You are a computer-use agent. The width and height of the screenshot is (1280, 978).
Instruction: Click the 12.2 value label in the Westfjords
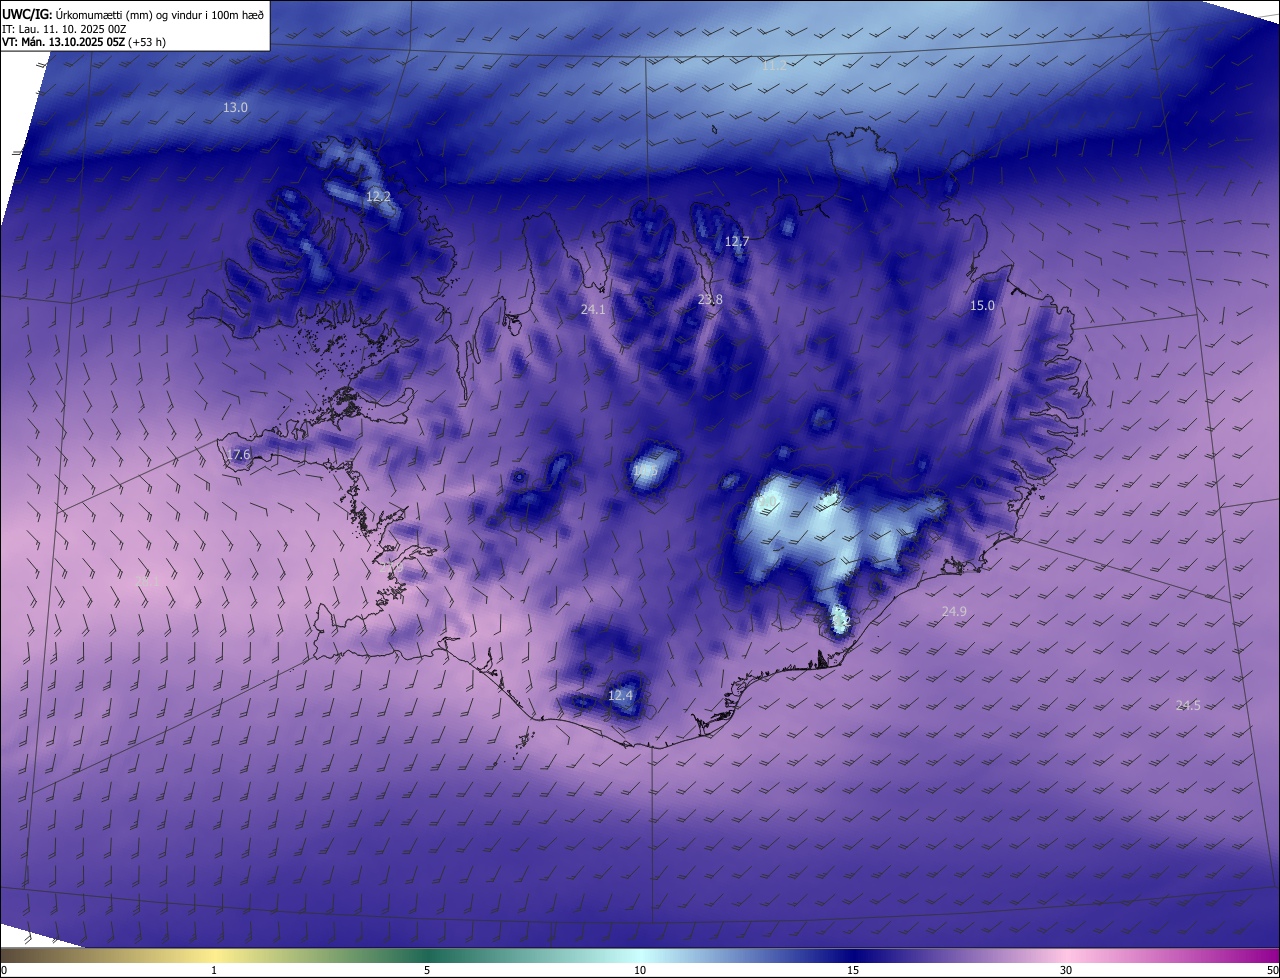point(378,197)
